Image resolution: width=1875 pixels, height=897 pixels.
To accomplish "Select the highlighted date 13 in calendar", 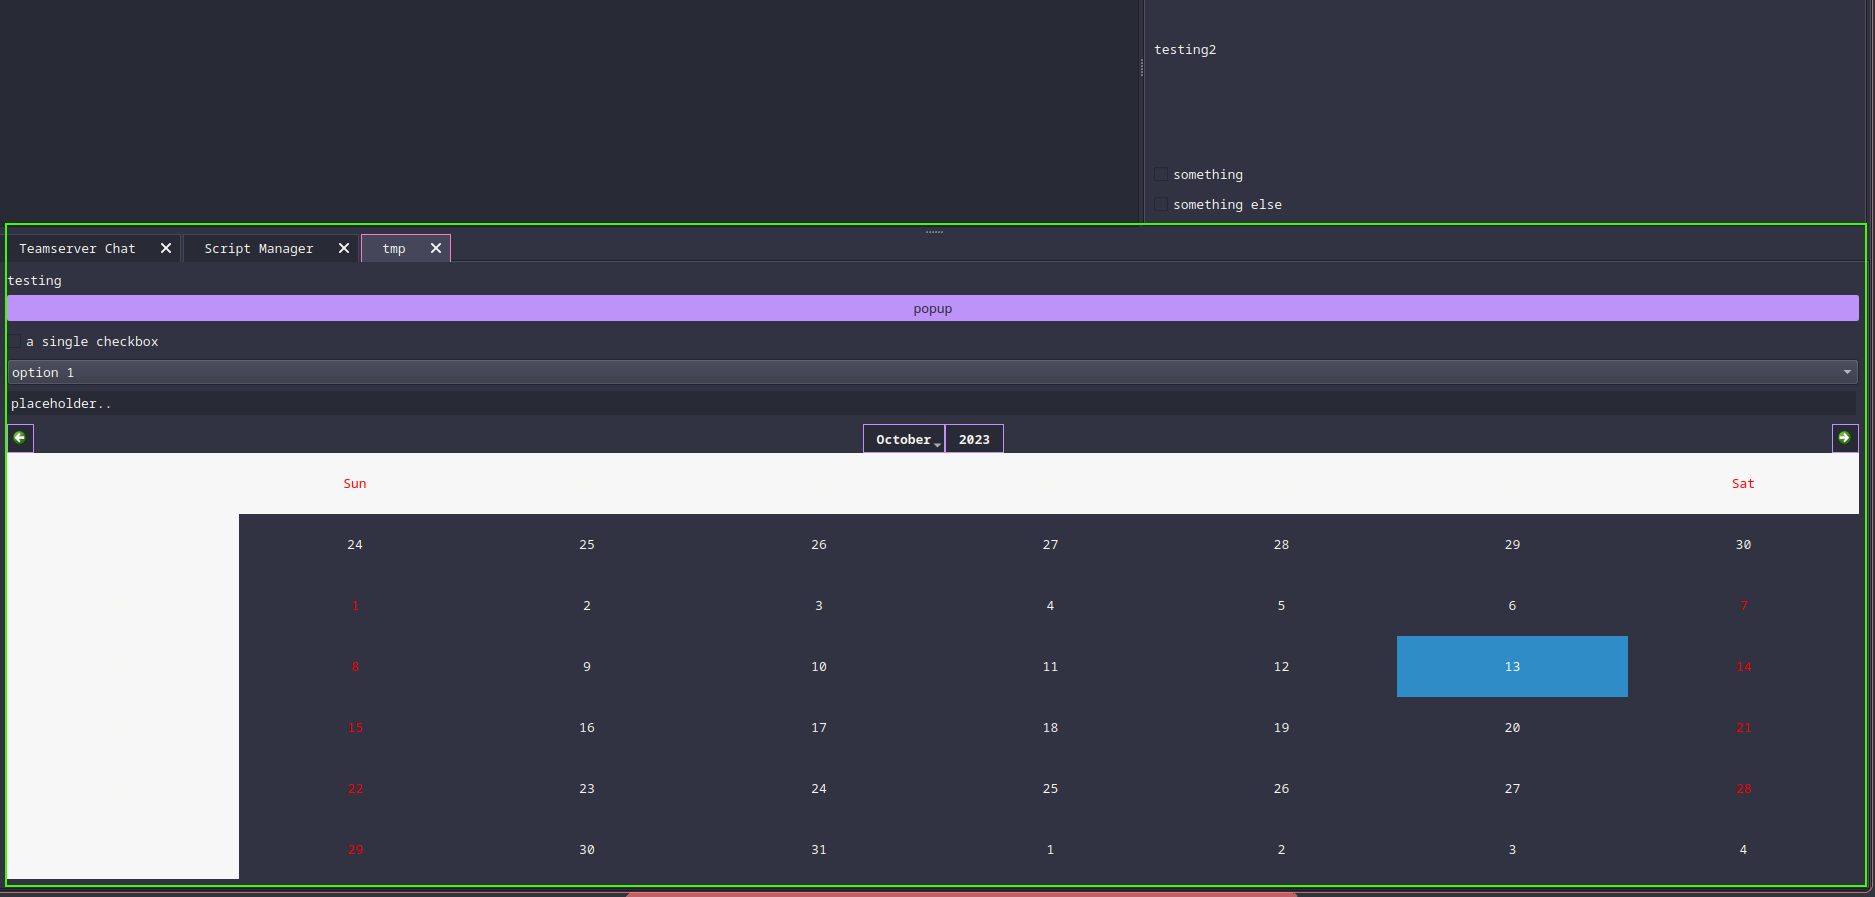I will pyautogui.click(x=1511, y=667).
